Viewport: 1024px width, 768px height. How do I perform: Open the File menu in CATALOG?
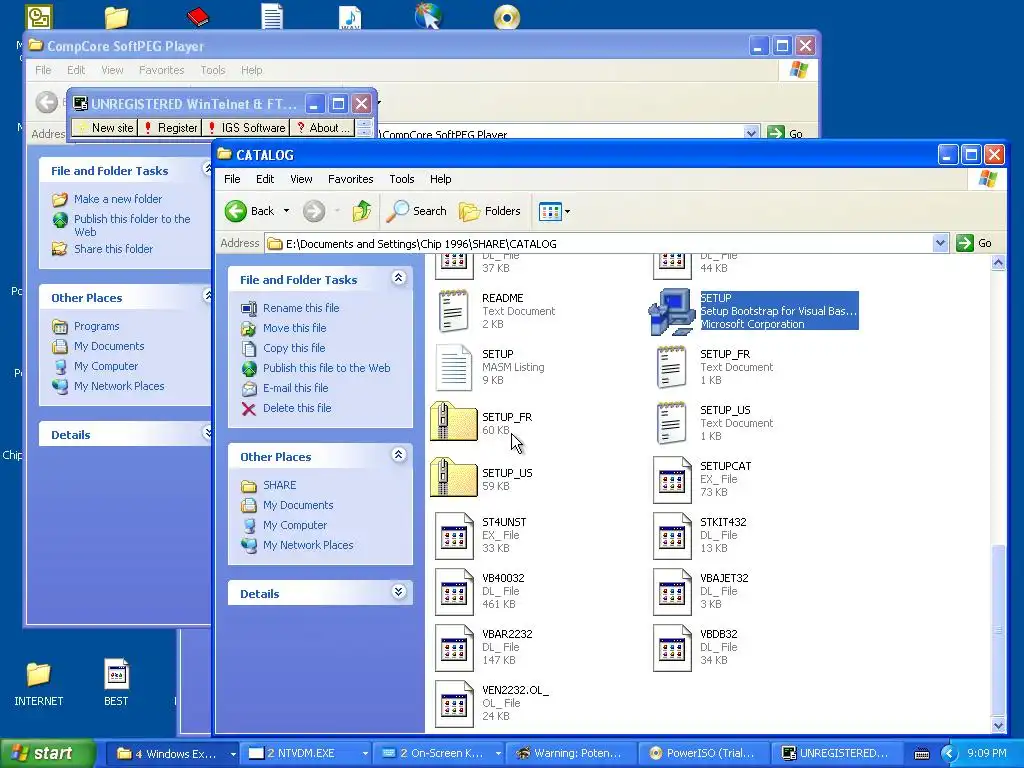pos(232,179)
